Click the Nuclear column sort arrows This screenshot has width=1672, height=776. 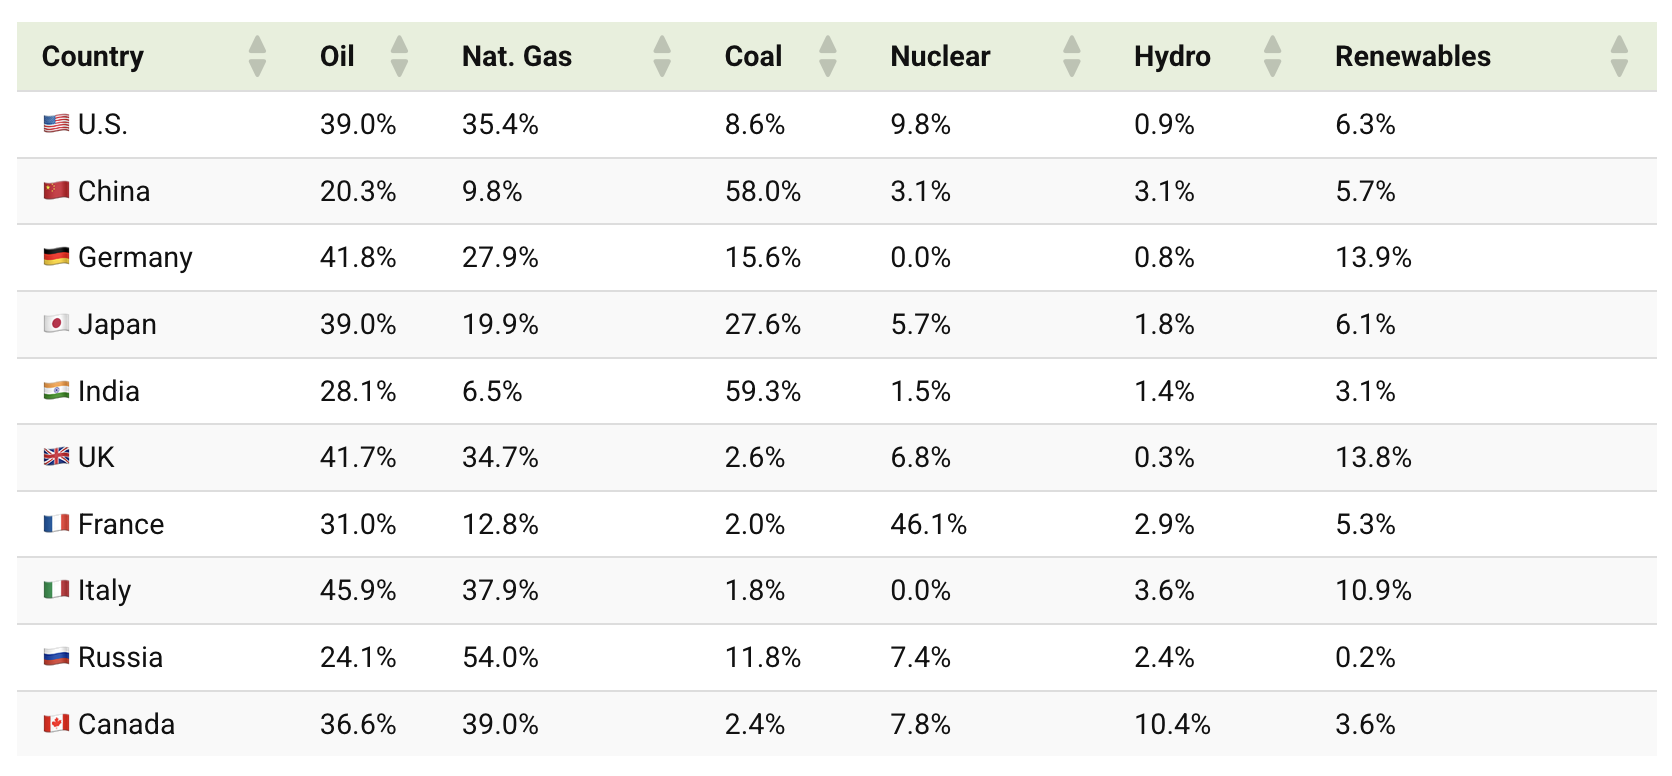point(1072,56)
